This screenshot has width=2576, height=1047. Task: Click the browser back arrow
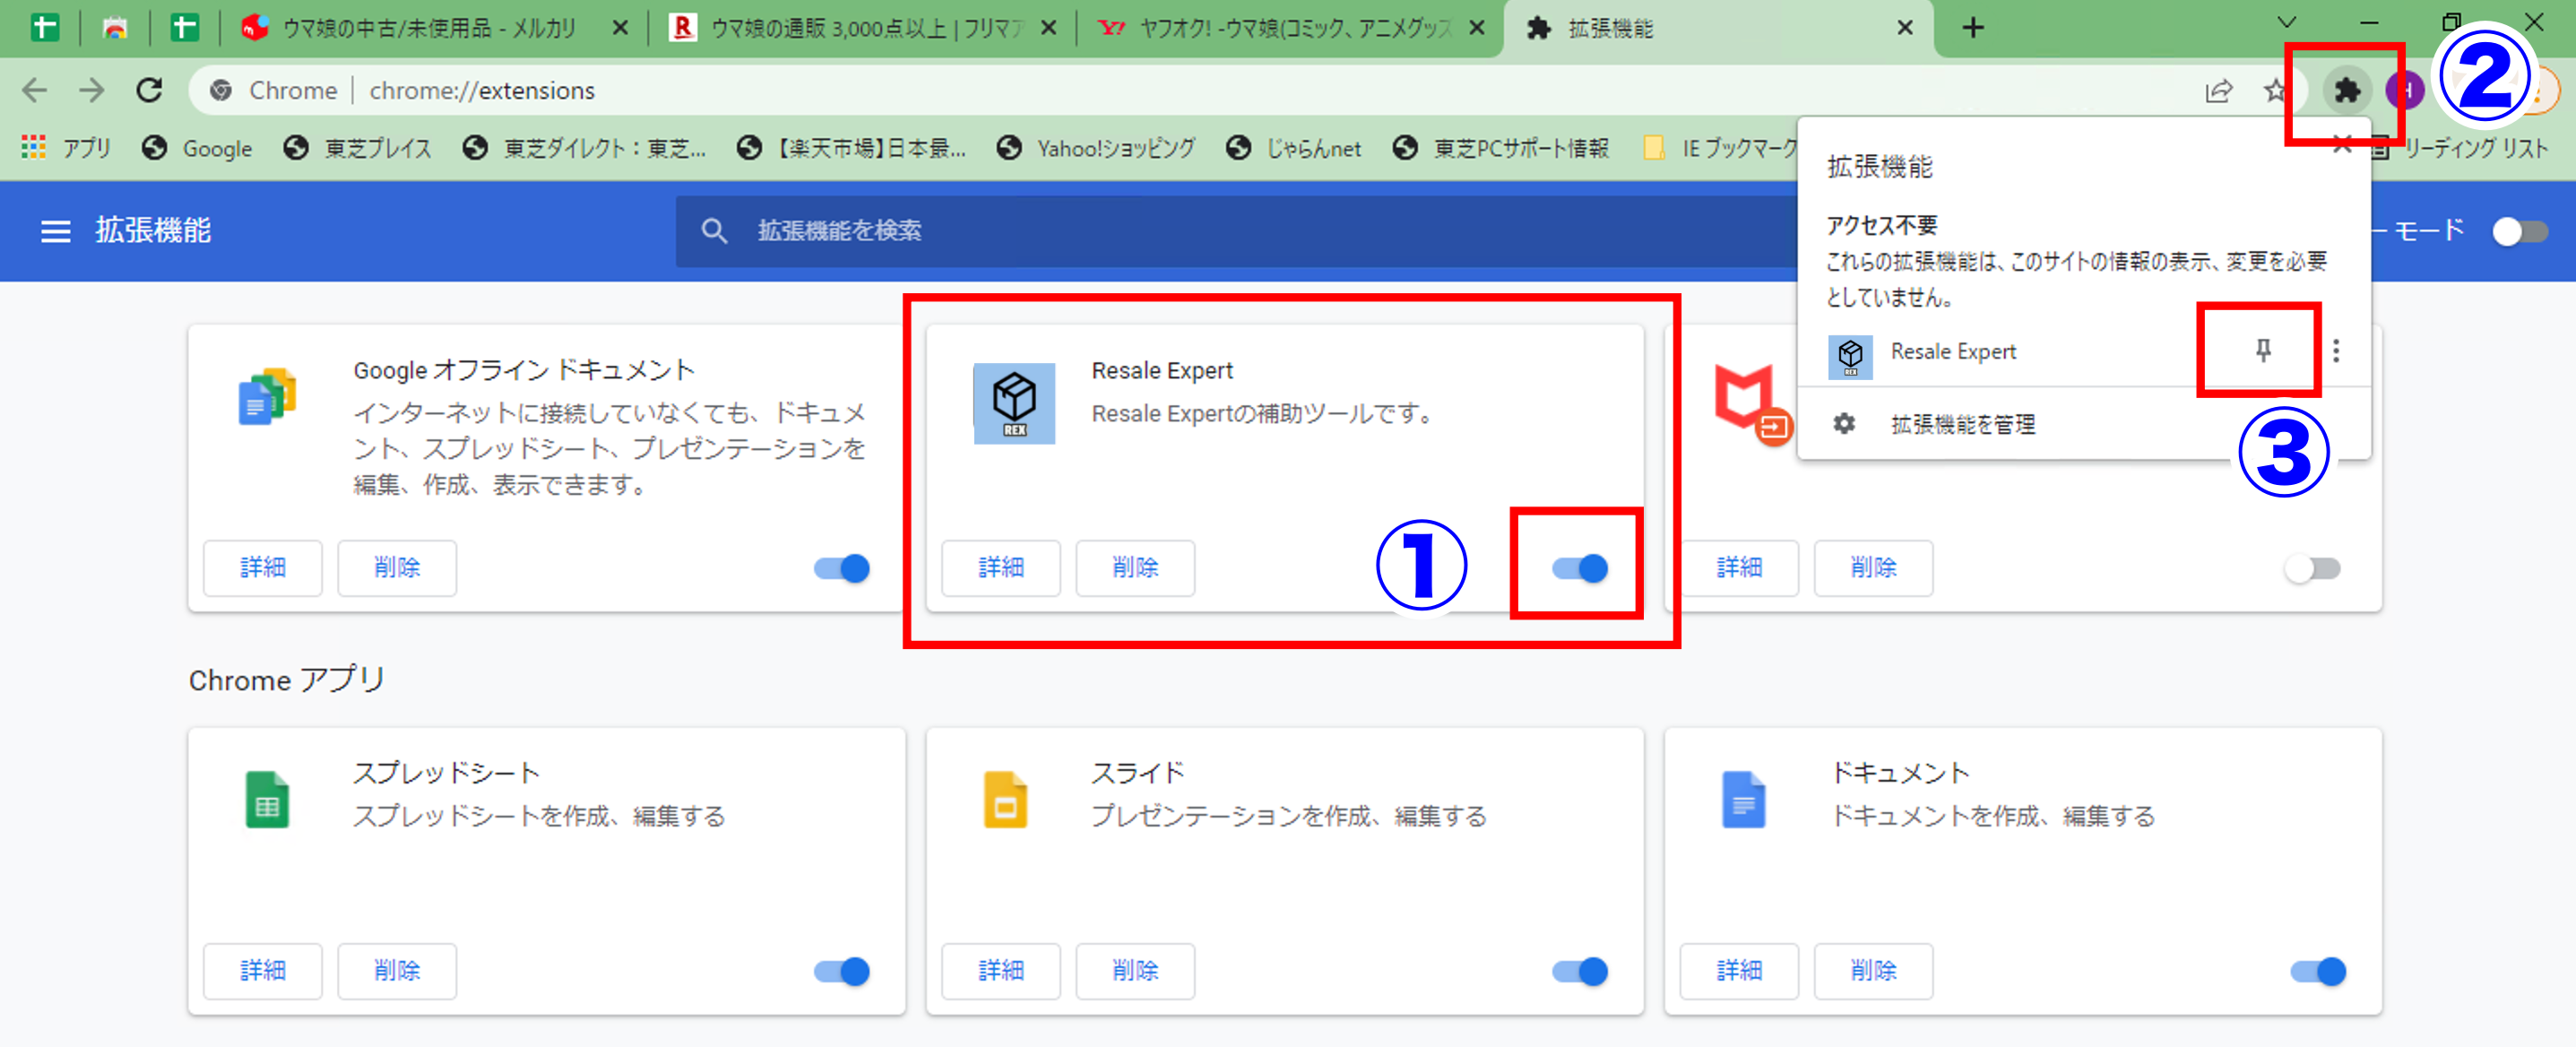coord(35,90)
